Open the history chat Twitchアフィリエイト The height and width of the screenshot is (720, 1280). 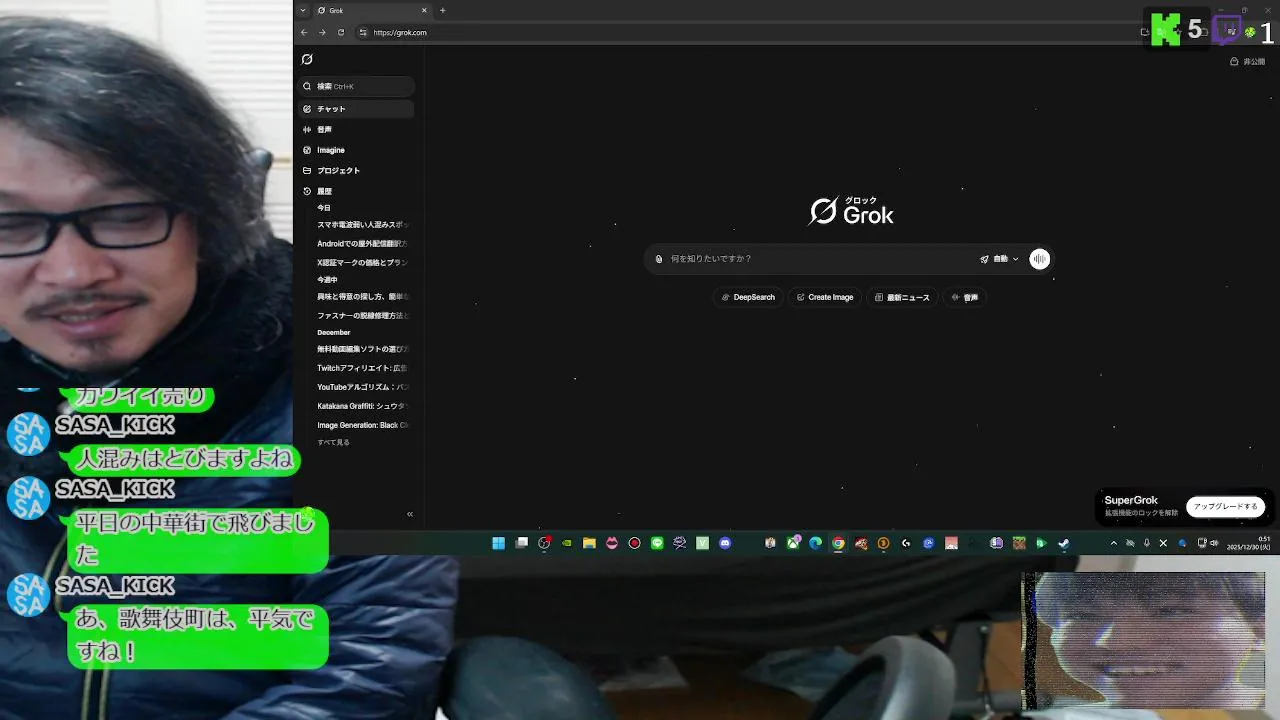click(x=363, y=368)
